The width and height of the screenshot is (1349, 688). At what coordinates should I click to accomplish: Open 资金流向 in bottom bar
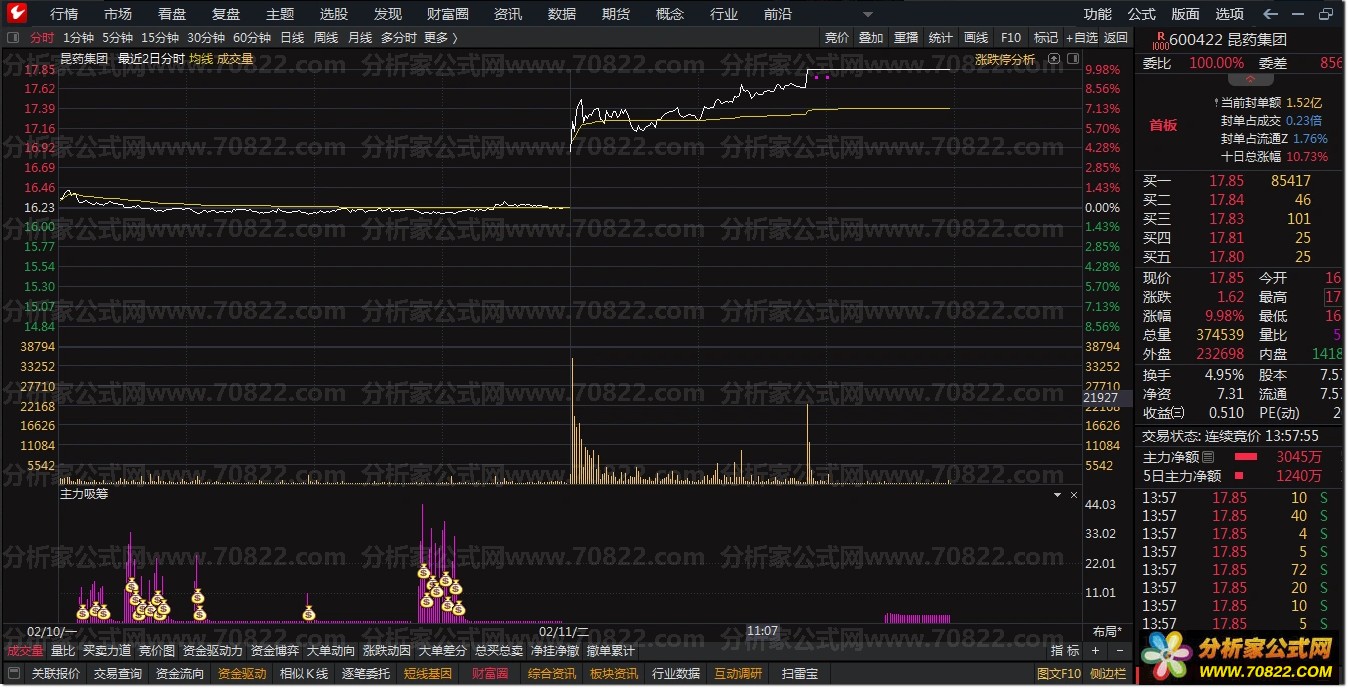180,674
